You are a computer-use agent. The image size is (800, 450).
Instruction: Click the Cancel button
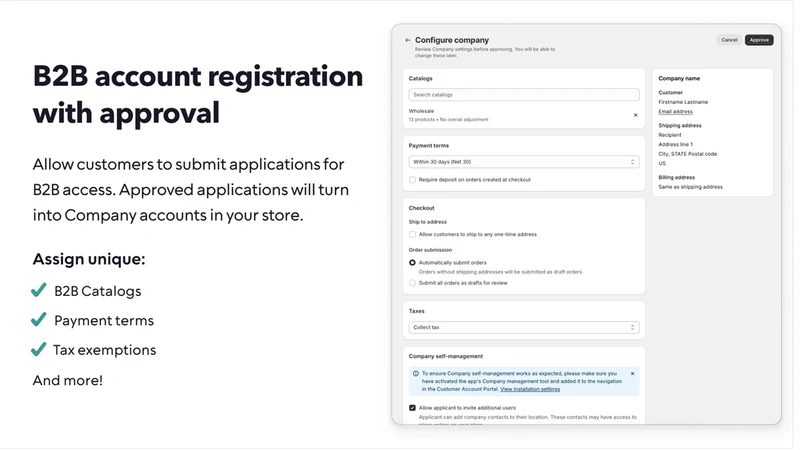(x=729, y=40)
